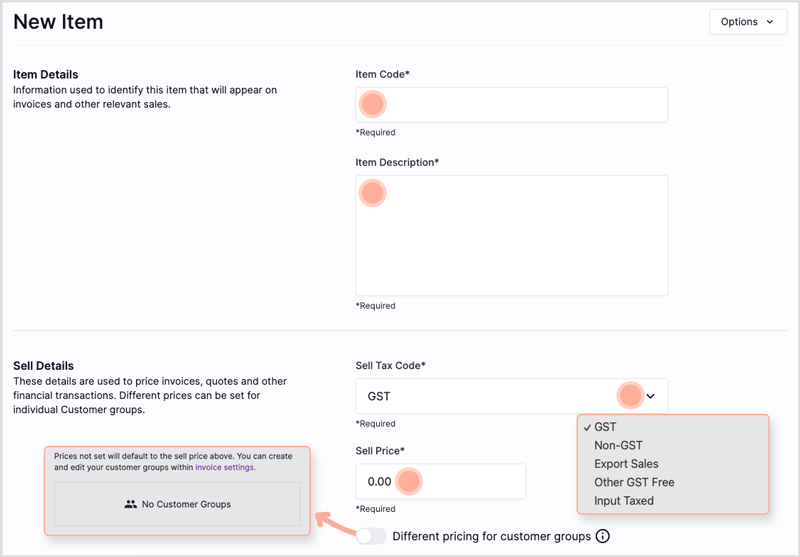Select Non-GST from the tax code list
Image resolution: width=800 pixels, height=557 pixels.
[618, 445]
